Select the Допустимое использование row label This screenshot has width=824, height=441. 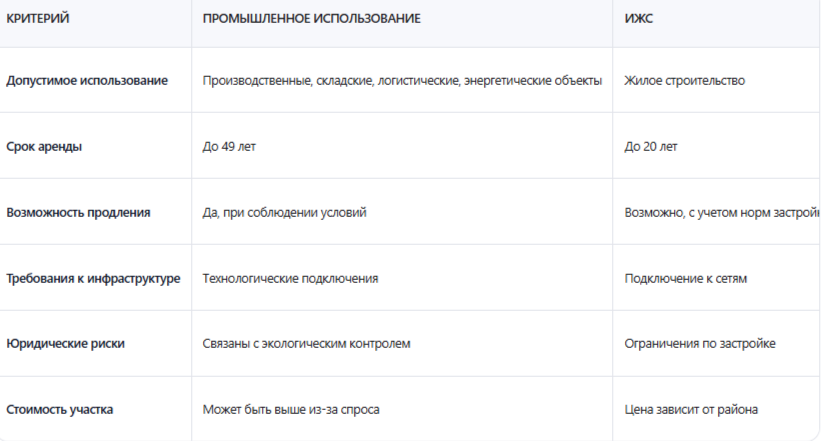coord(87,81)
